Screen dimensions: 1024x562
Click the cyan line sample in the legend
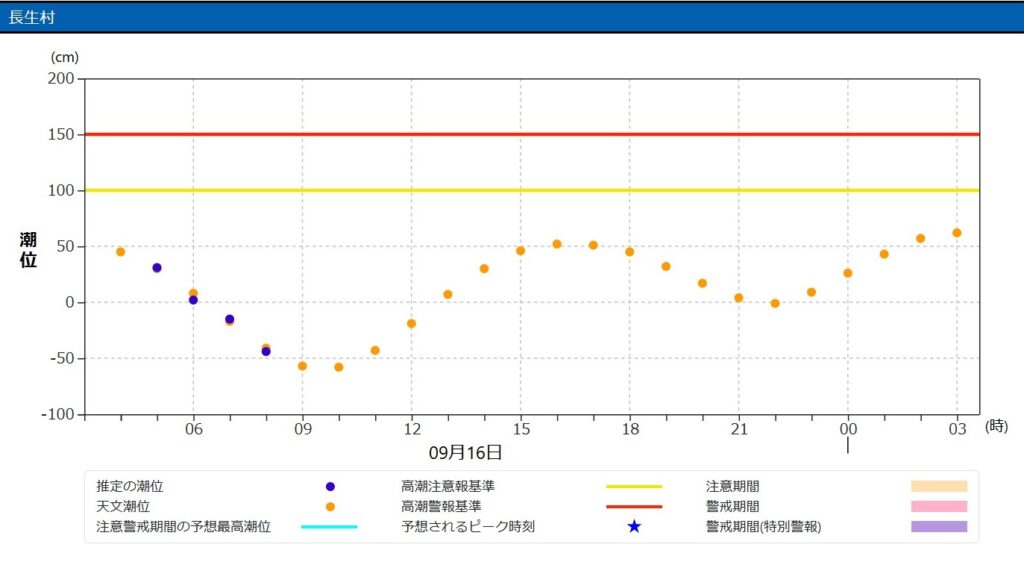click(x=329, y=527)
